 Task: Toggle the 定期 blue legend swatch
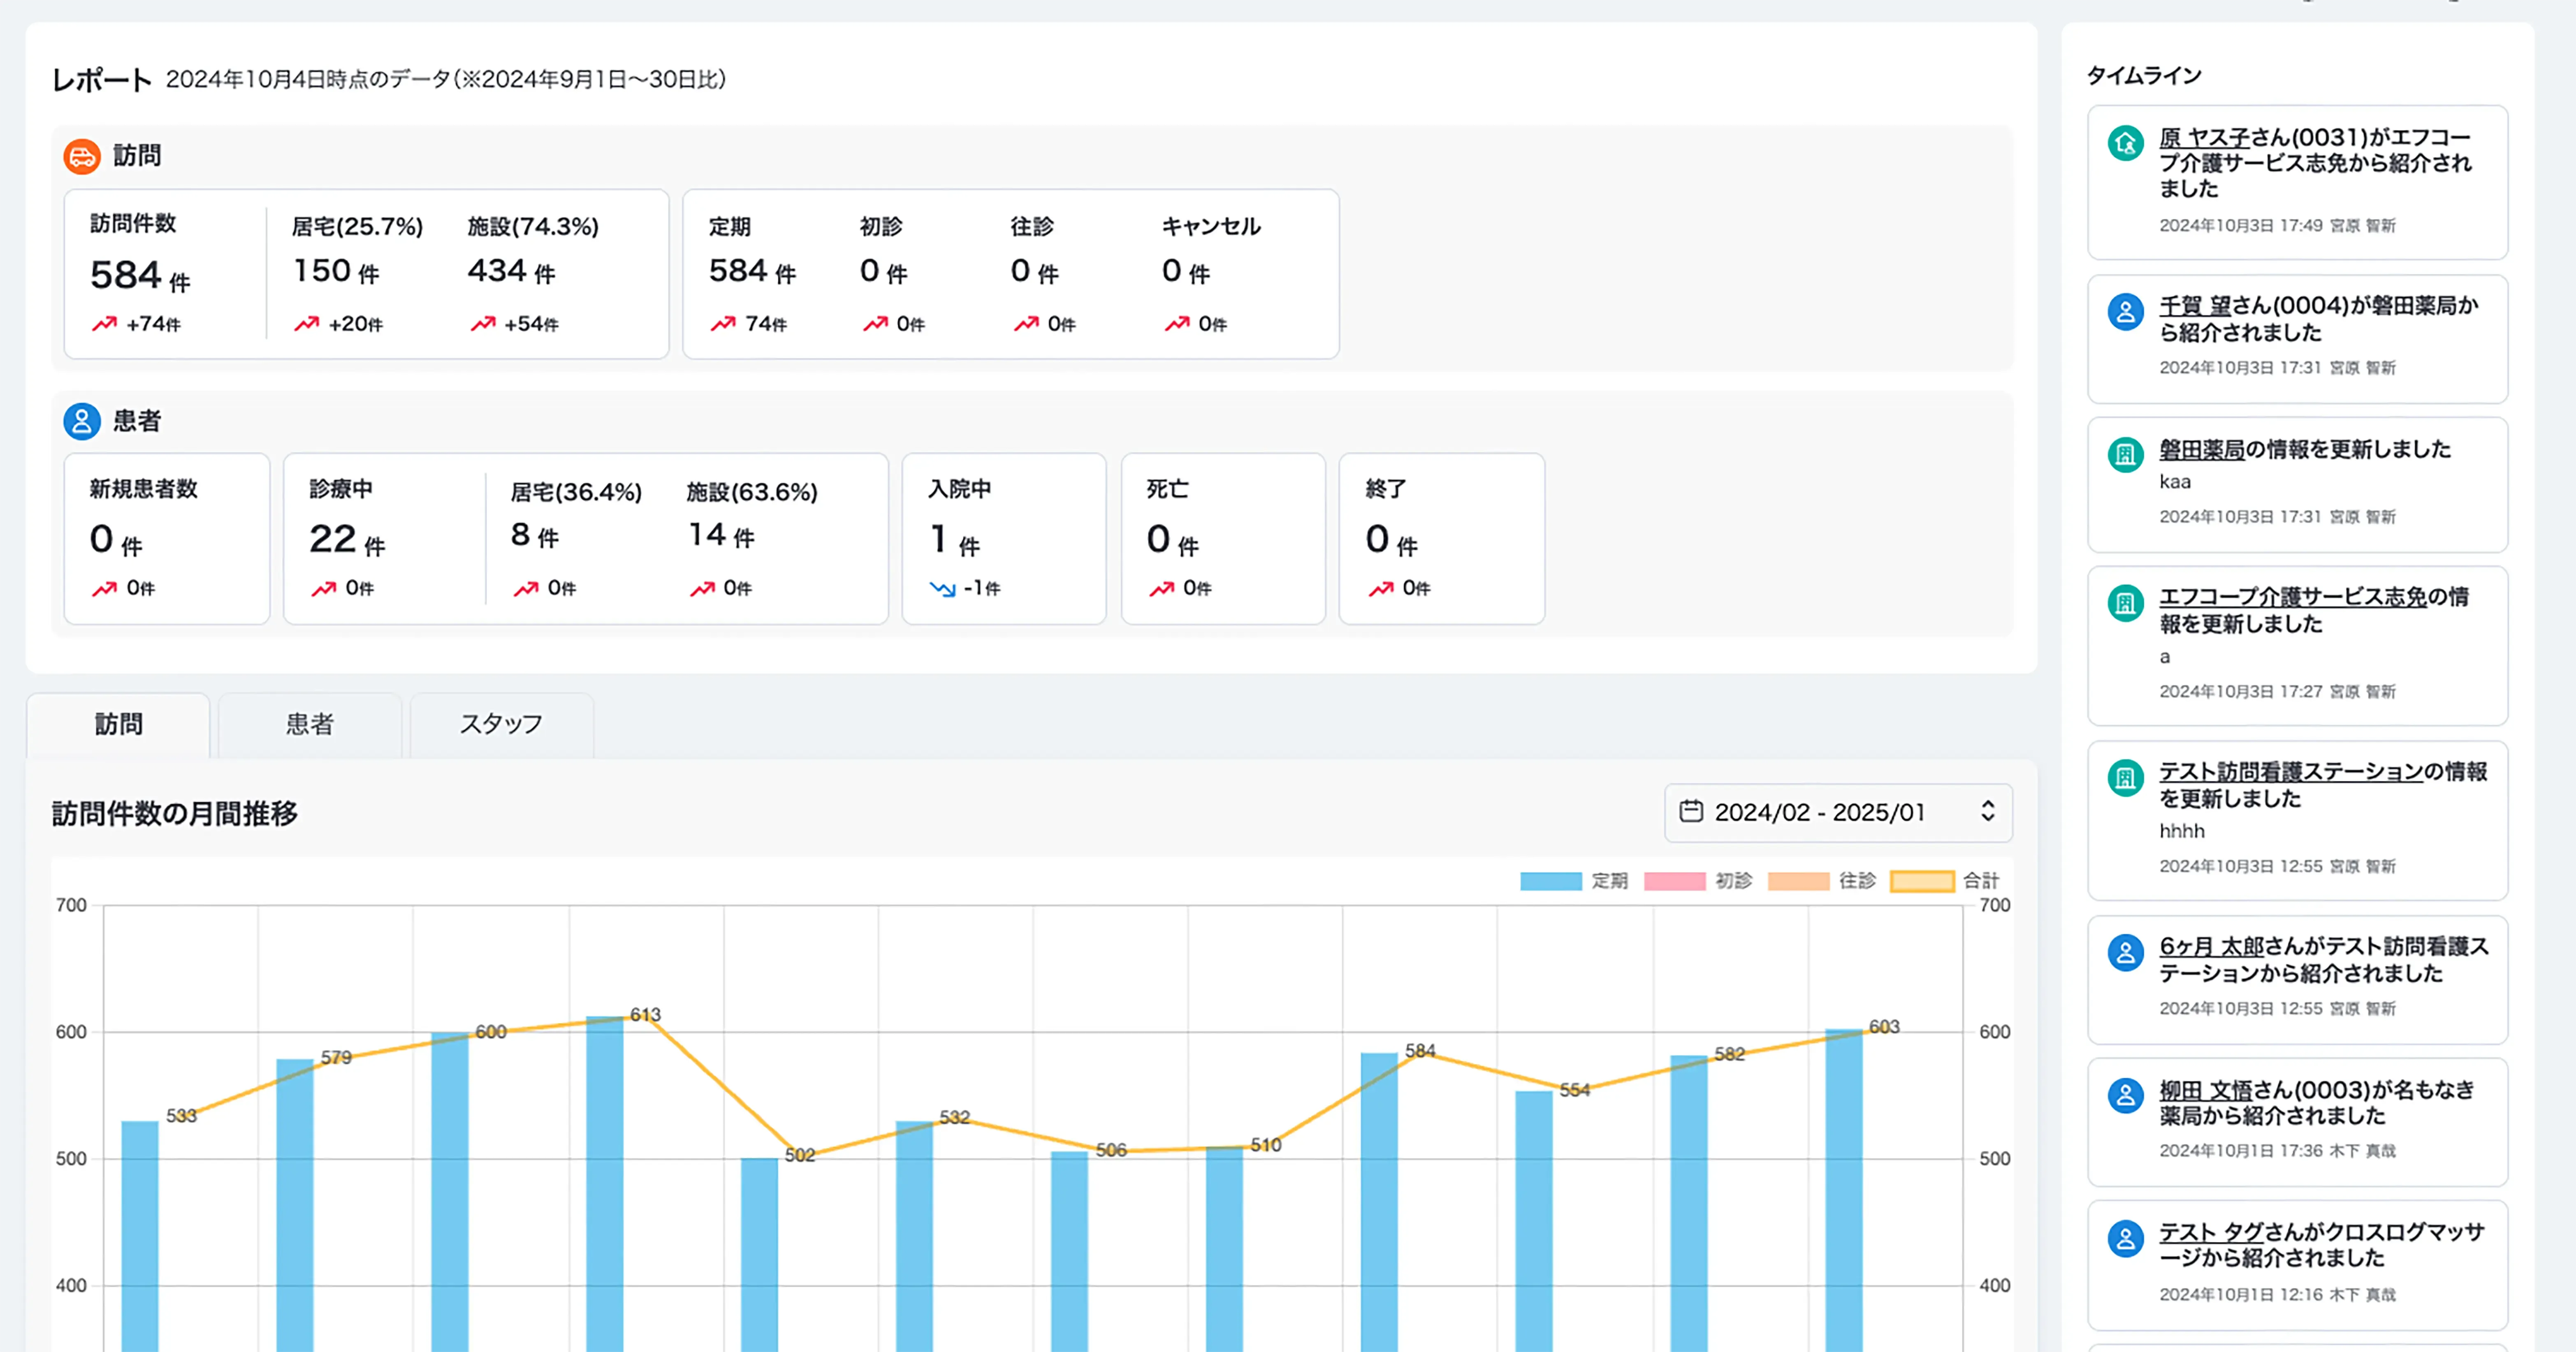tap(1551, 881)
